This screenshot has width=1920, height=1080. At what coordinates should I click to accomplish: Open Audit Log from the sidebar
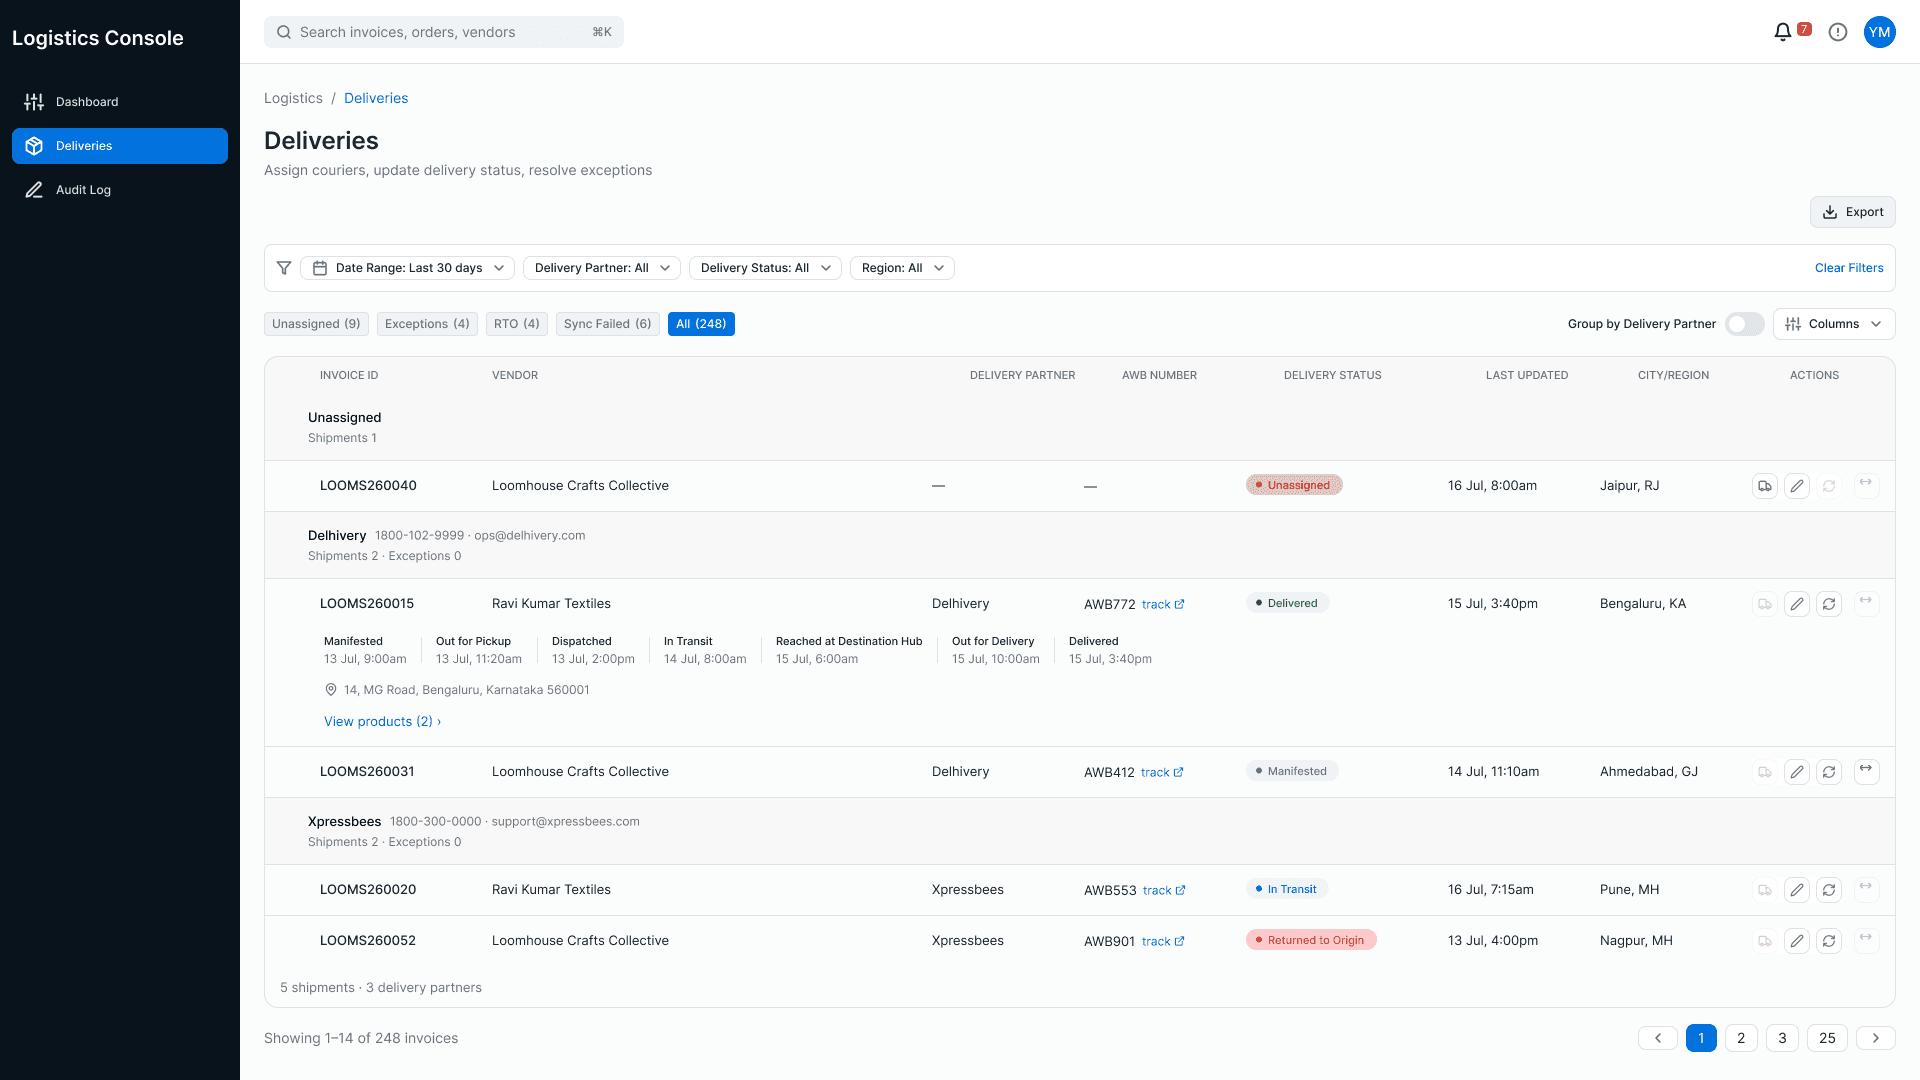(120, 190)
